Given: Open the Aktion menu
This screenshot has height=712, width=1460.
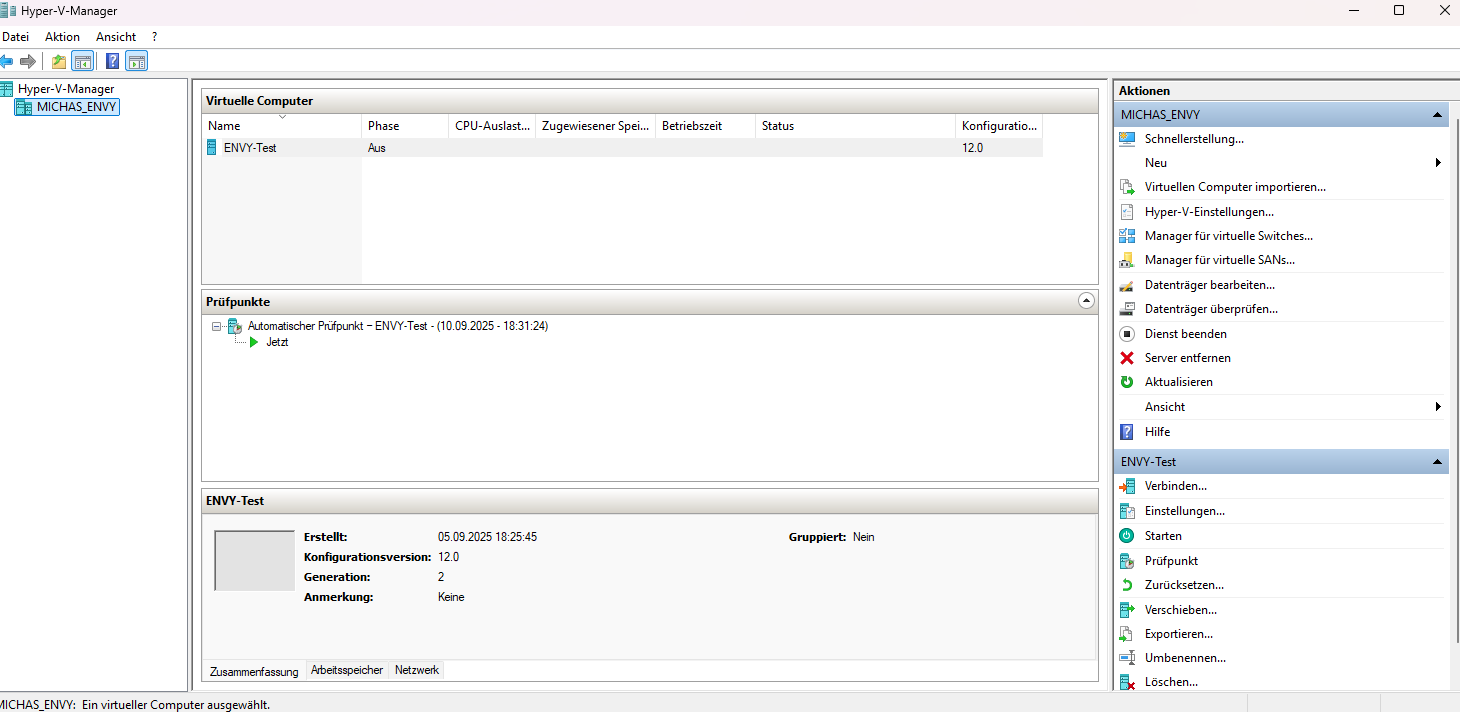Looking at the screenshot, I should 61,36.
